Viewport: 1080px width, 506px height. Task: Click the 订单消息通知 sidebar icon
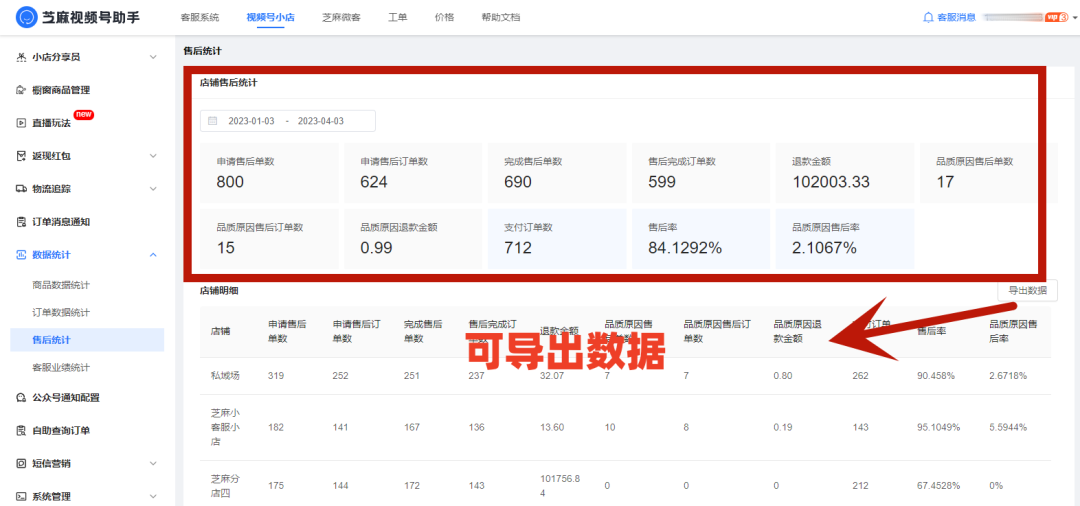tap(21, 222)
